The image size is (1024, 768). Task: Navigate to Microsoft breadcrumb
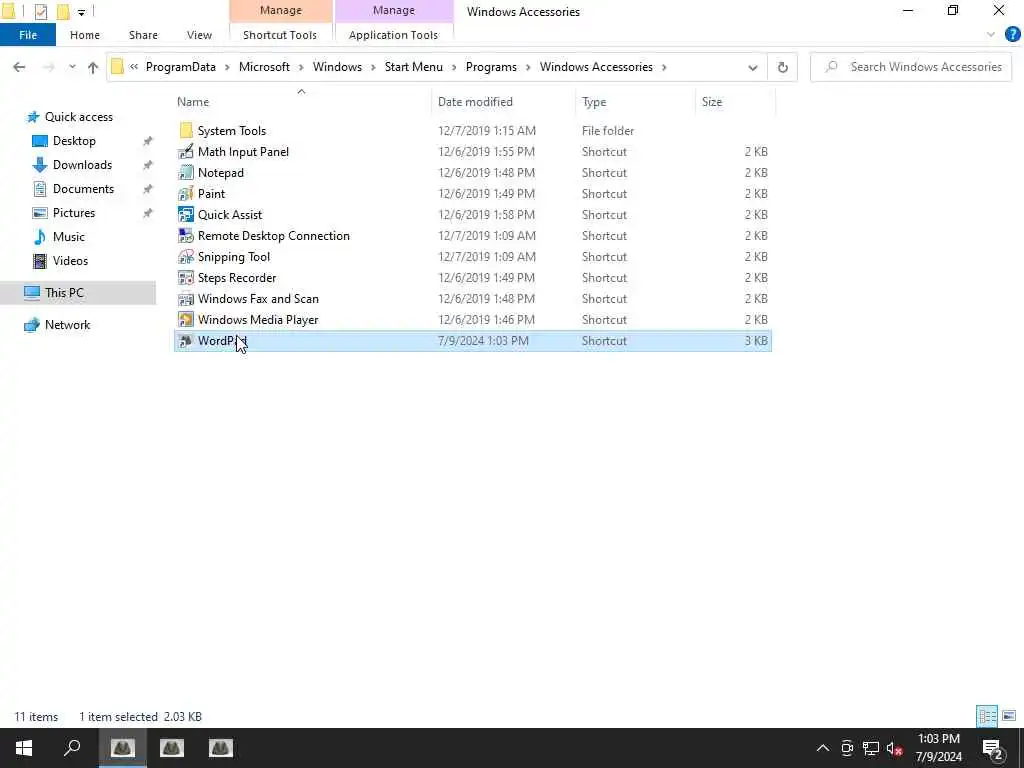(264, 67)
